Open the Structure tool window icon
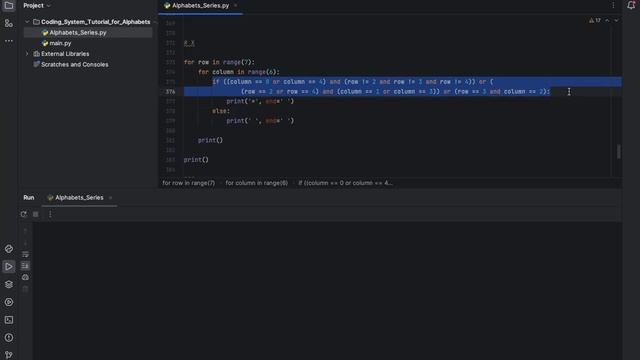Screen dimensions: 640x360 (9, 23)
